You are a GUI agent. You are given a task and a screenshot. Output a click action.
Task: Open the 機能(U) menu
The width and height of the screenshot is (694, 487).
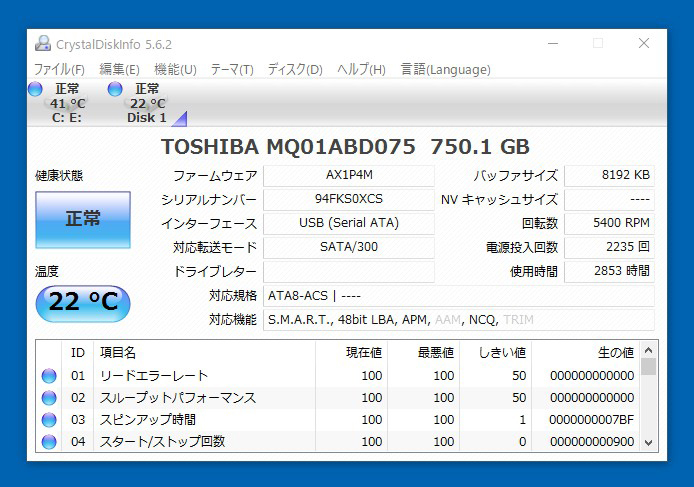(175, 69)
